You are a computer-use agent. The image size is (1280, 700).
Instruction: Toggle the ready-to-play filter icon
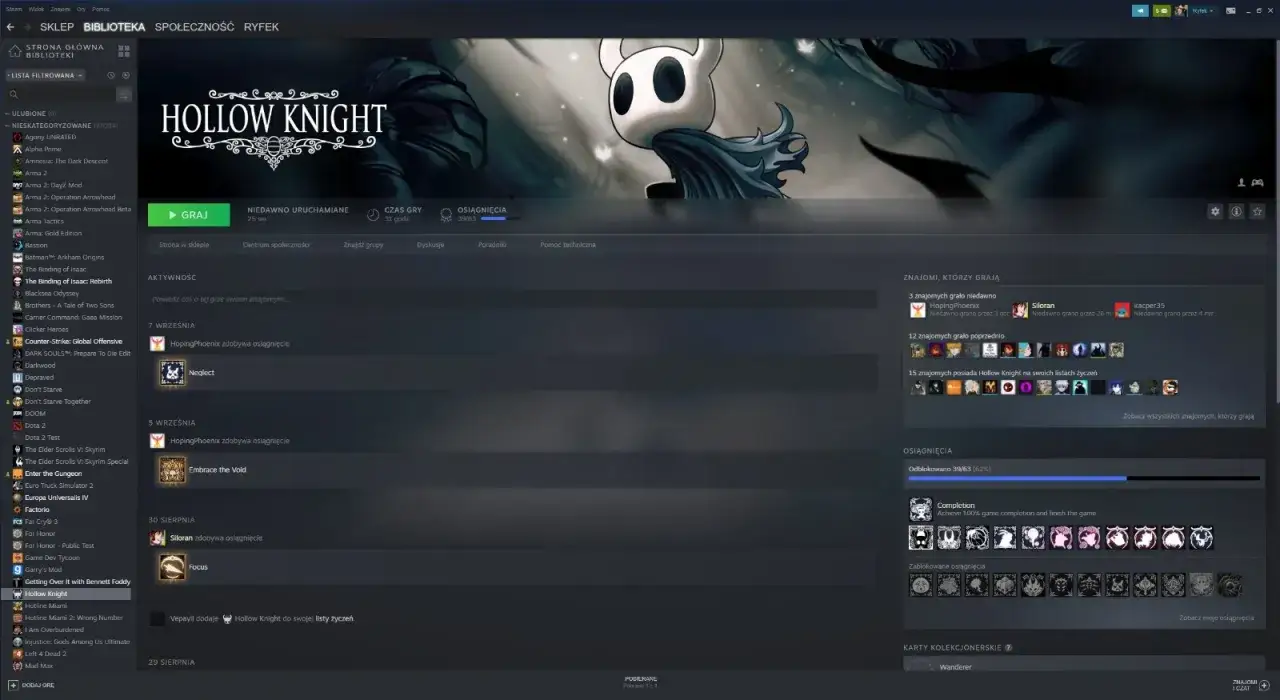click(x=125, y=75)
